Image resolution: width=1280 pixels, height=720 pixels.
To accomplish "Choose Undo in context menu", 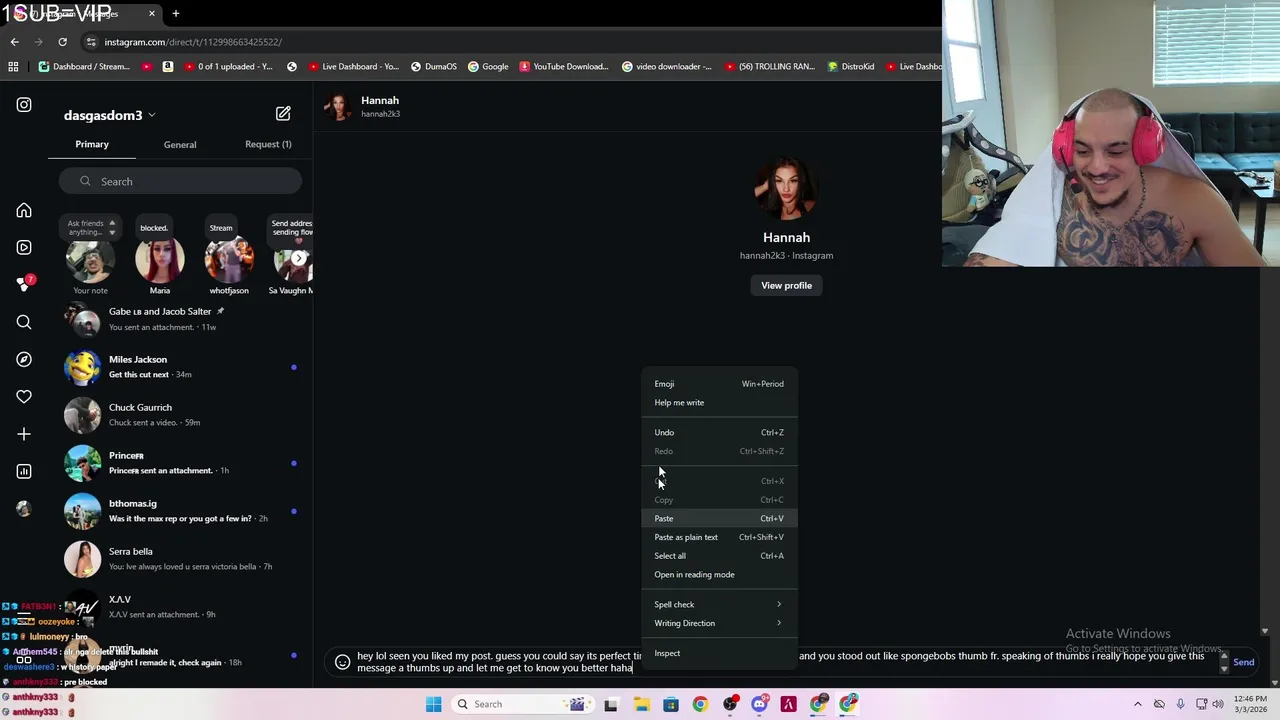I will (x=719, y=432).
